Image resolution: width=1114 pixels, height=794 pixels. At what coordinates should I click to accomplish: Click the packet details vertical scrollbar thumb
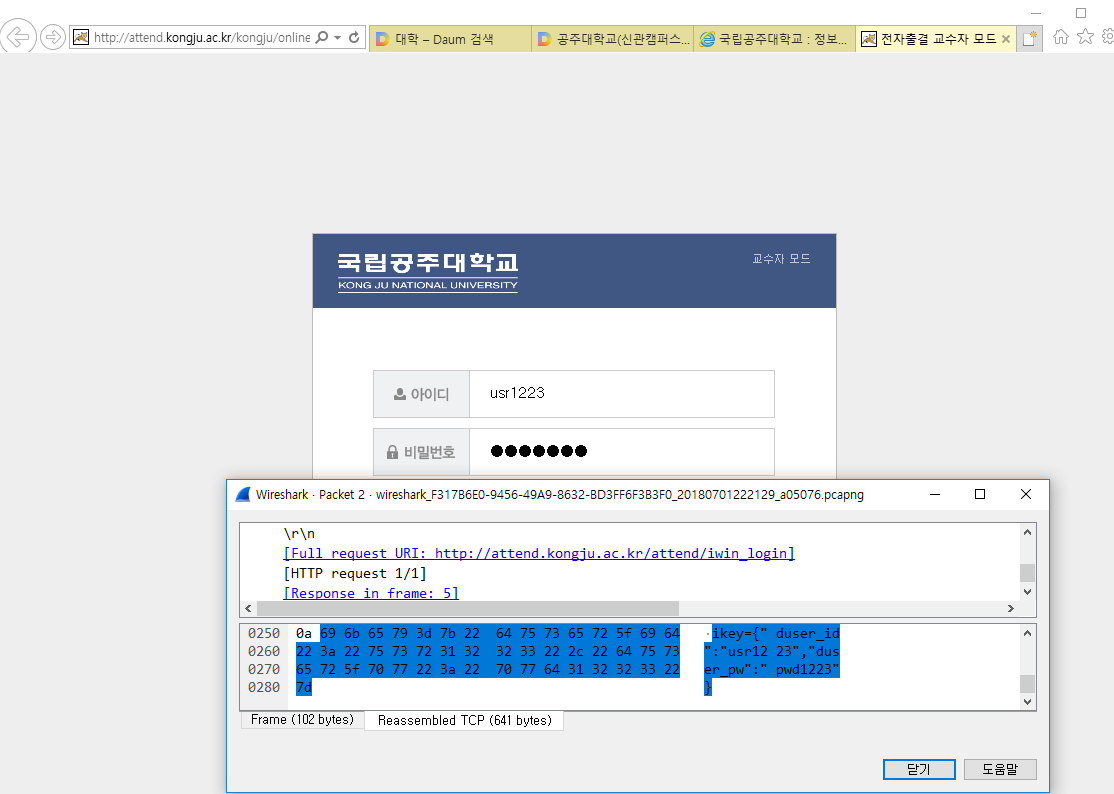[1027, 572]
